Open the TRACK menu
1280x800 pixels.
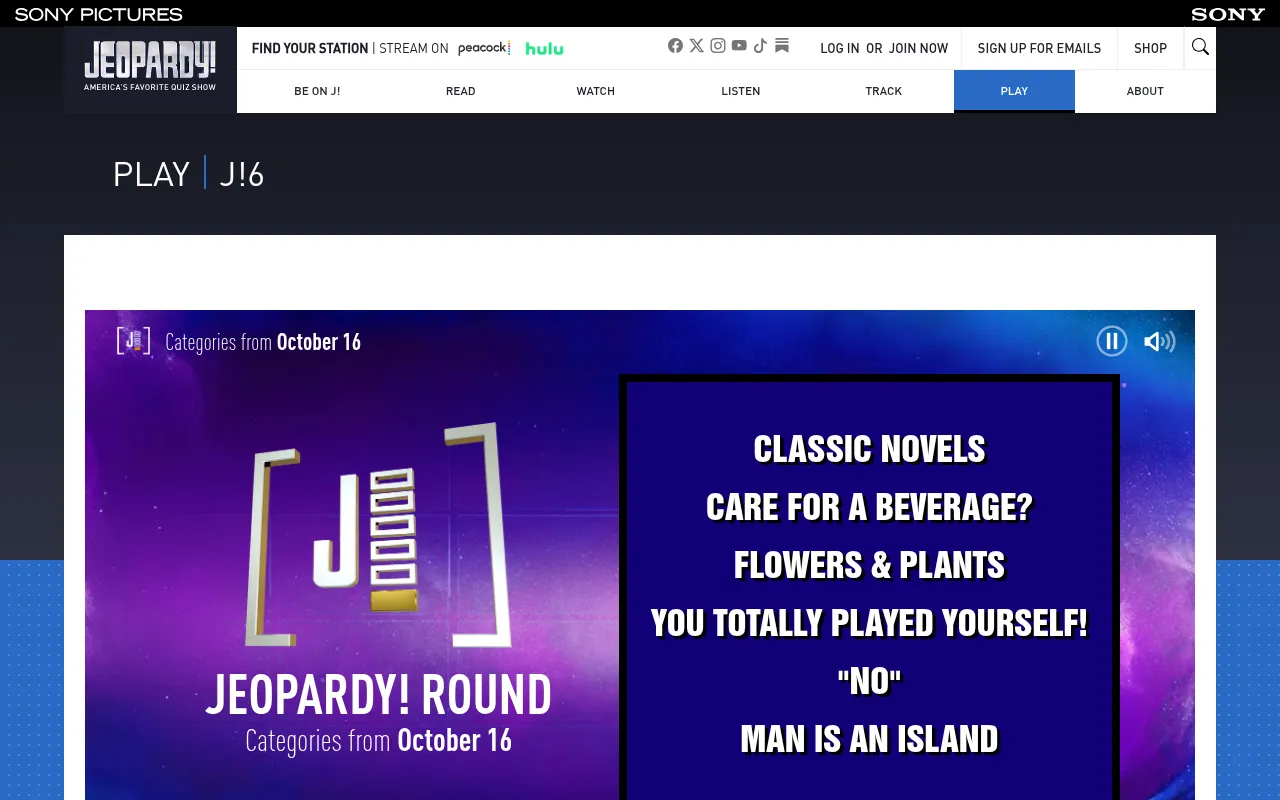tap(884, 91)
